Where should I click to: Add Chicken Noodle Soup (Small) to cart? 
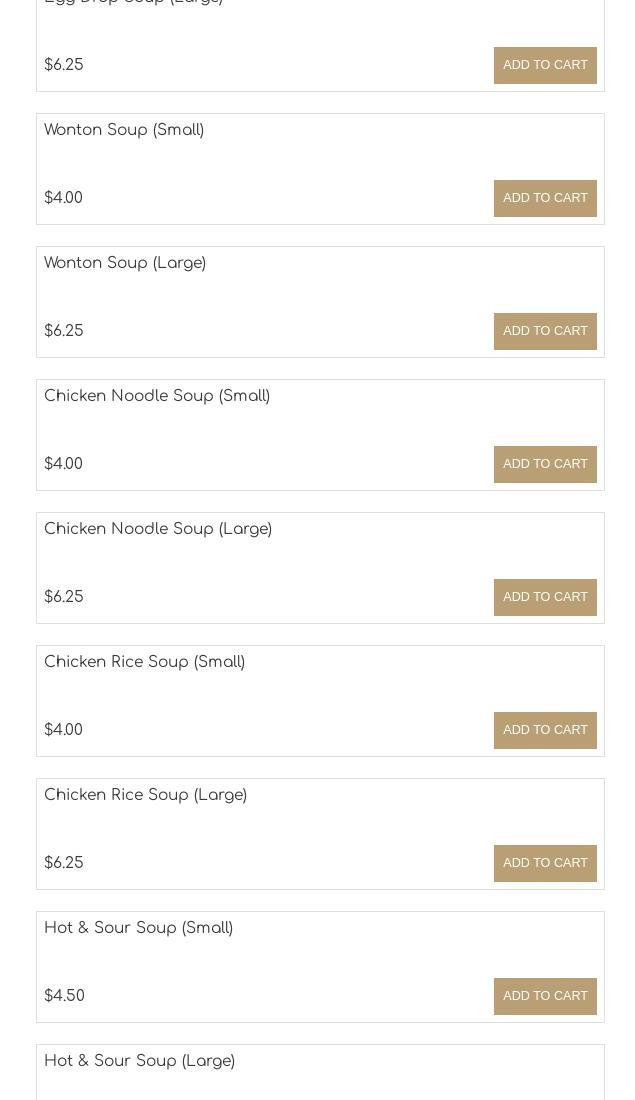coord(545,464)
